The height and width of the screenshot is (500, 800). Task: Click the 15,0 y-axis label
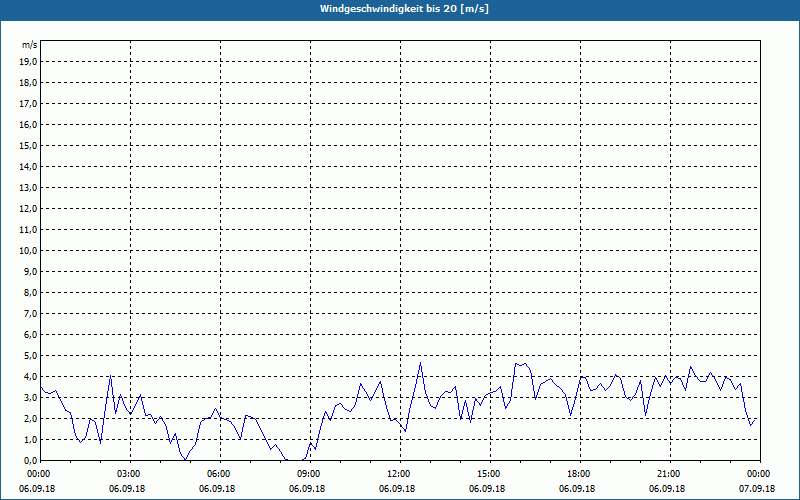[28, 145]
